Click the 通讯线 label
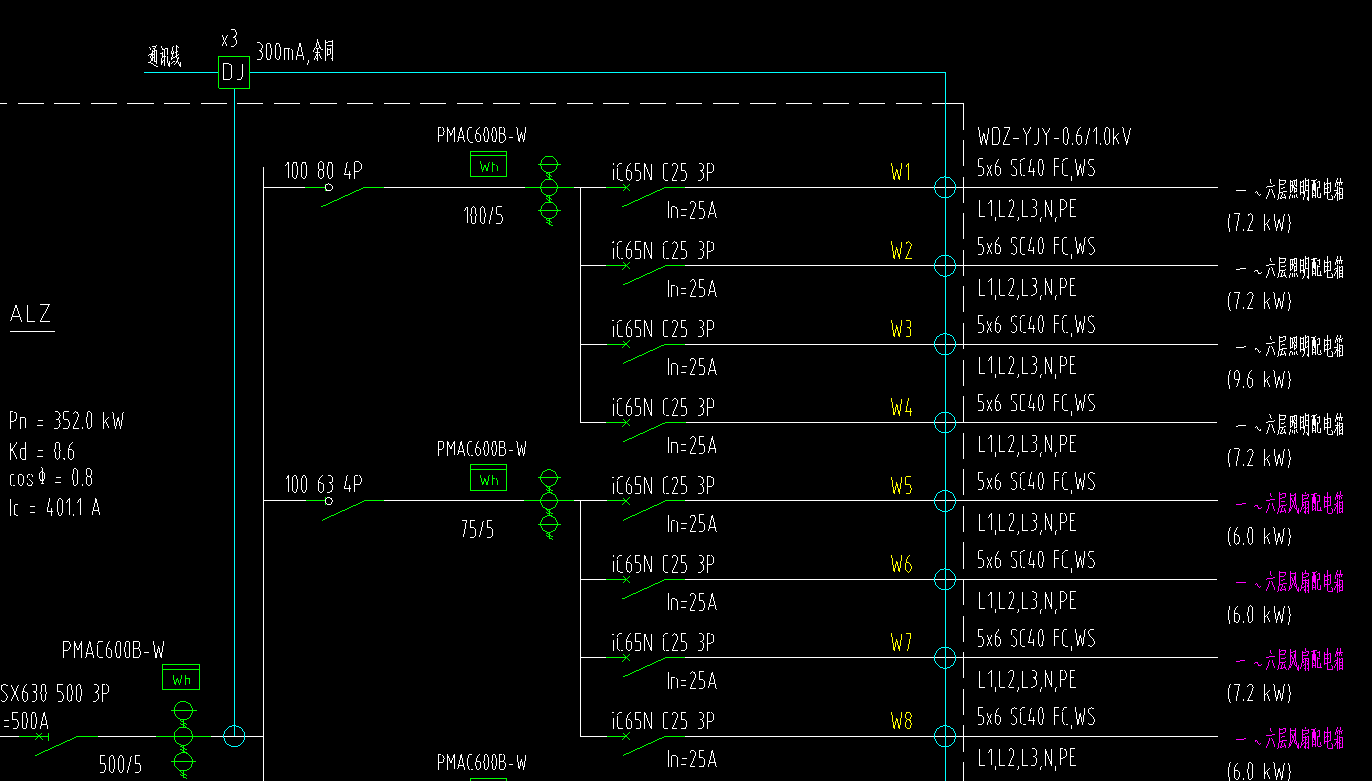This screenshot has width=1372, height=781. tap(164, 56)
